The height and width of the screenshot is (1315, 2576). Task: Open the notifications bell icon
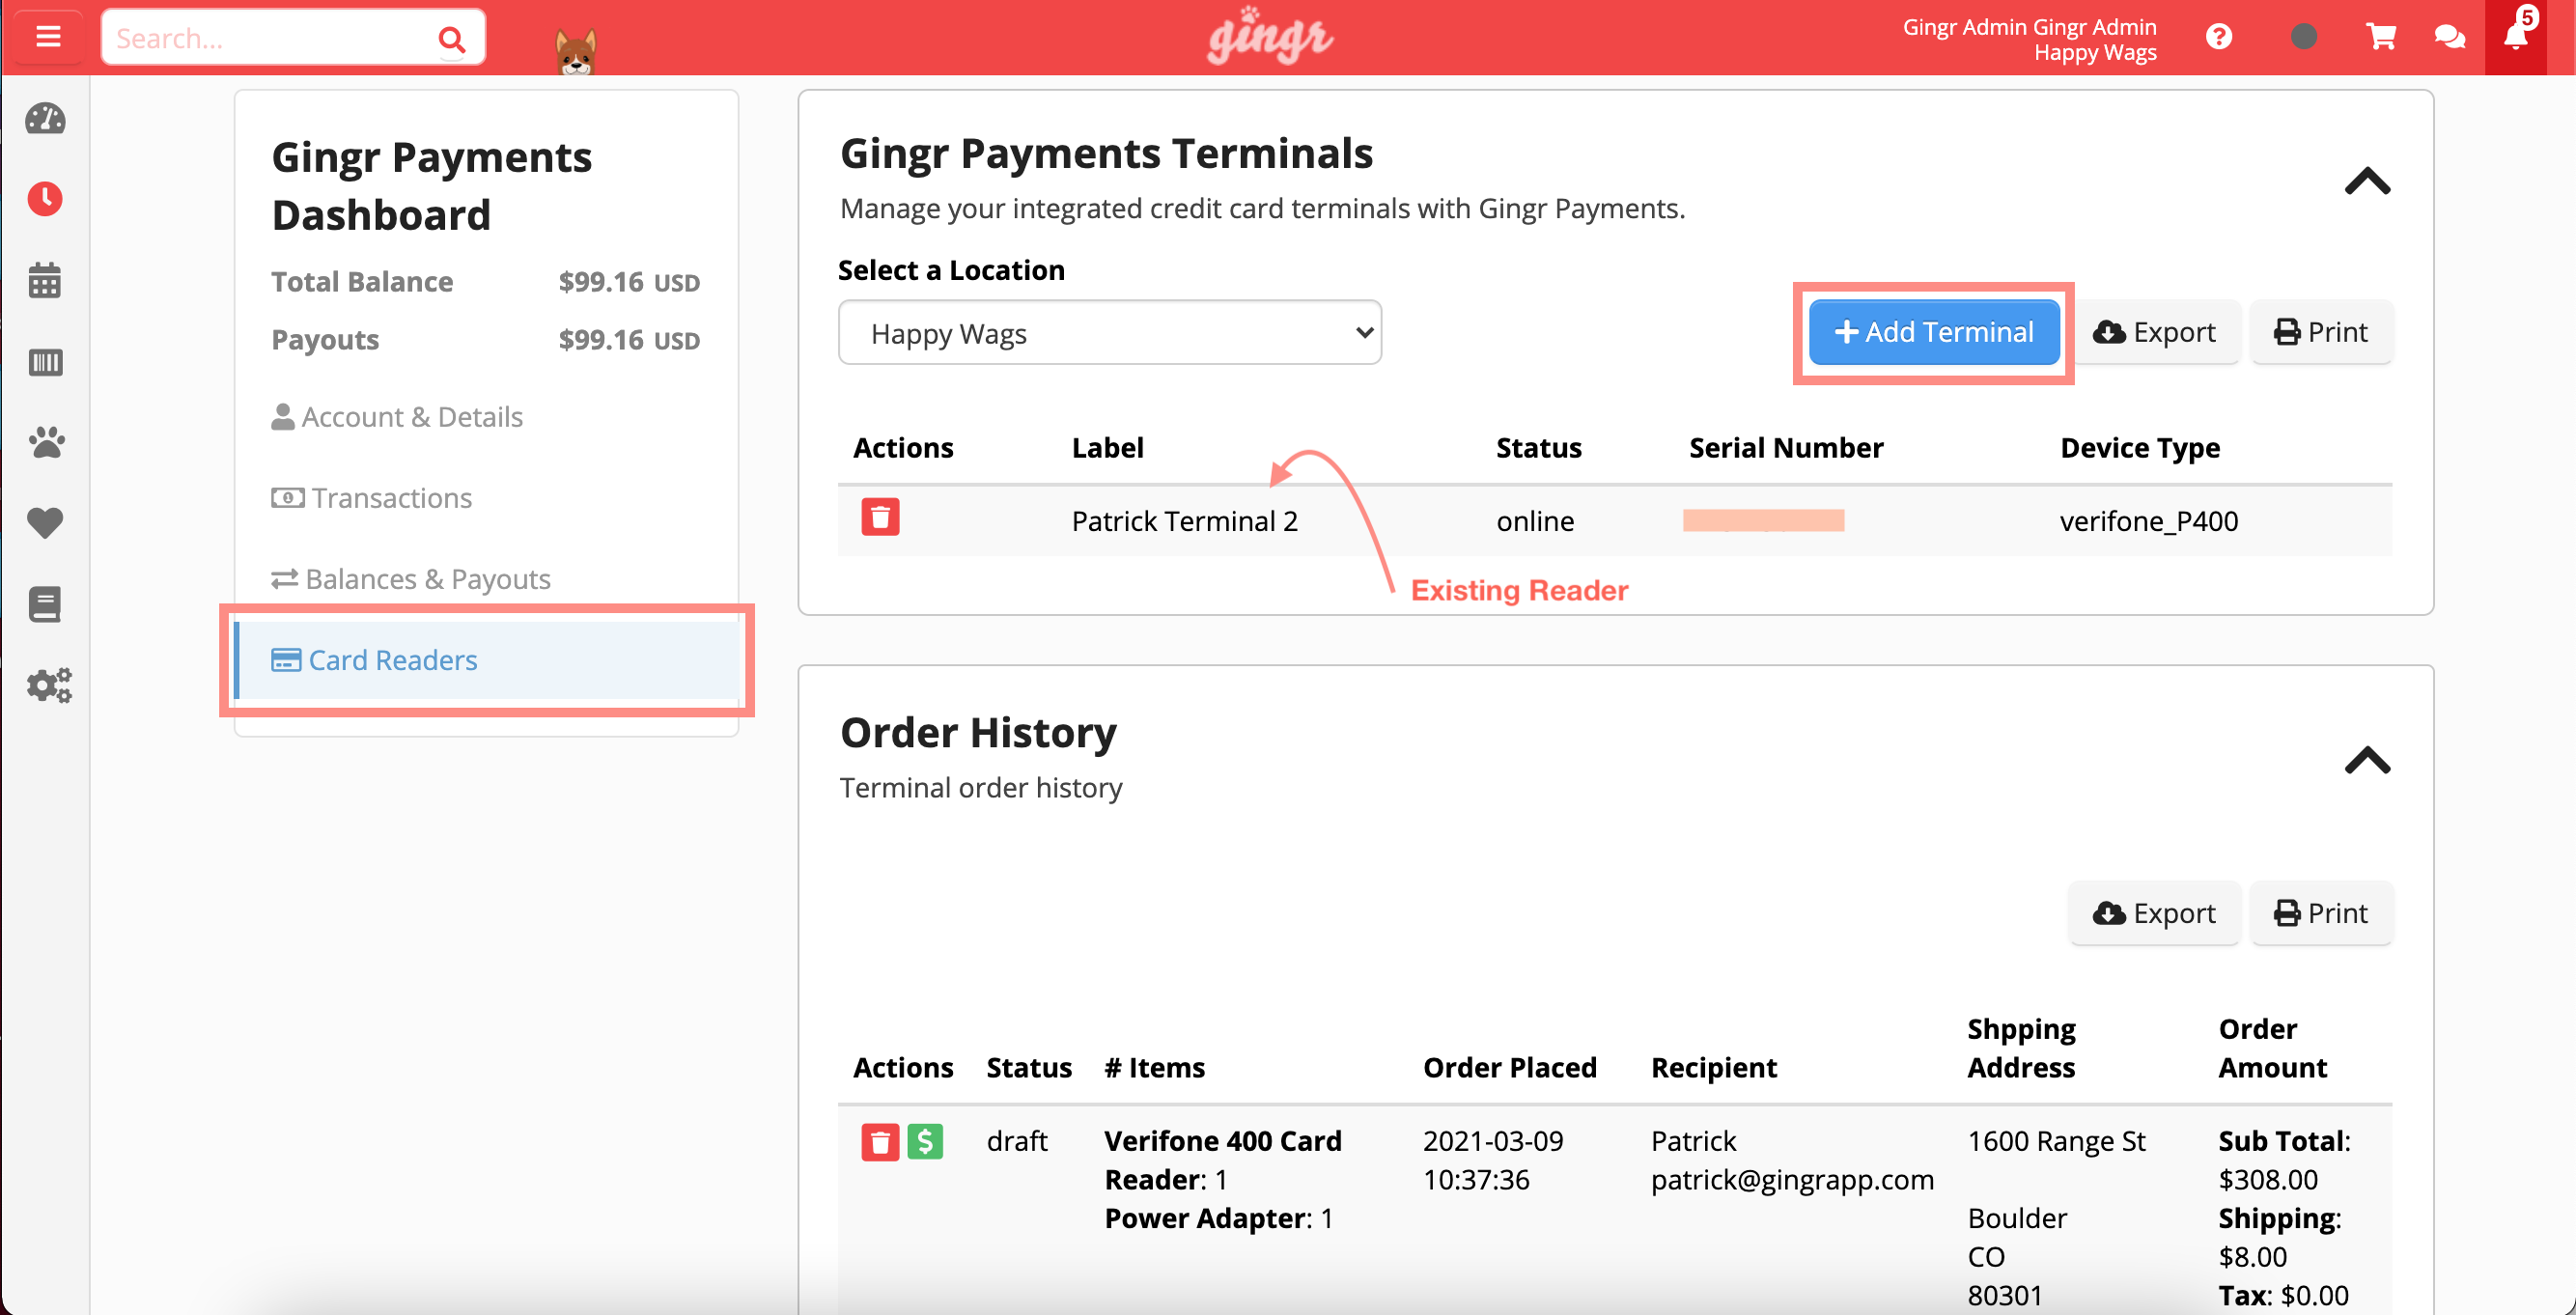pos(2515,35)
